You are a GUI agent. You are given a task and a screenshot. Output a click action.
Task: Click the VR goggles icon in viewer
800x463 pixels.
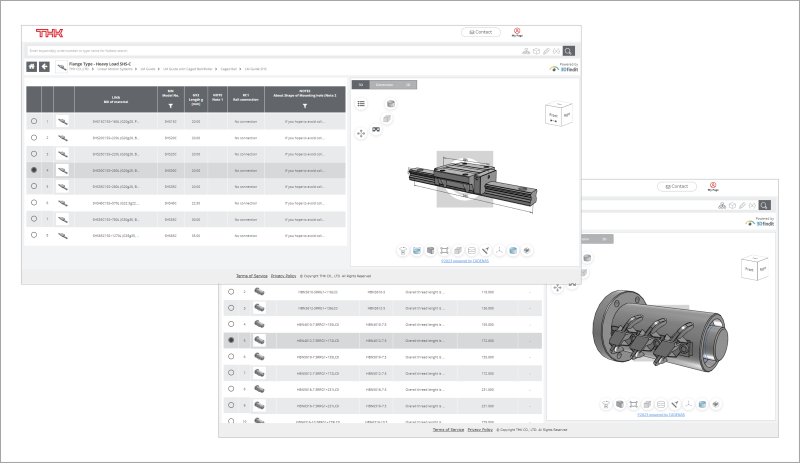pos(376,129)
